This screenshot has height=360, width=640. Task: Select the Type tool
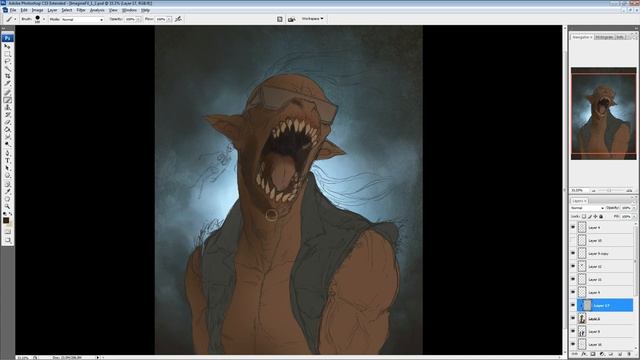(7, 160)
